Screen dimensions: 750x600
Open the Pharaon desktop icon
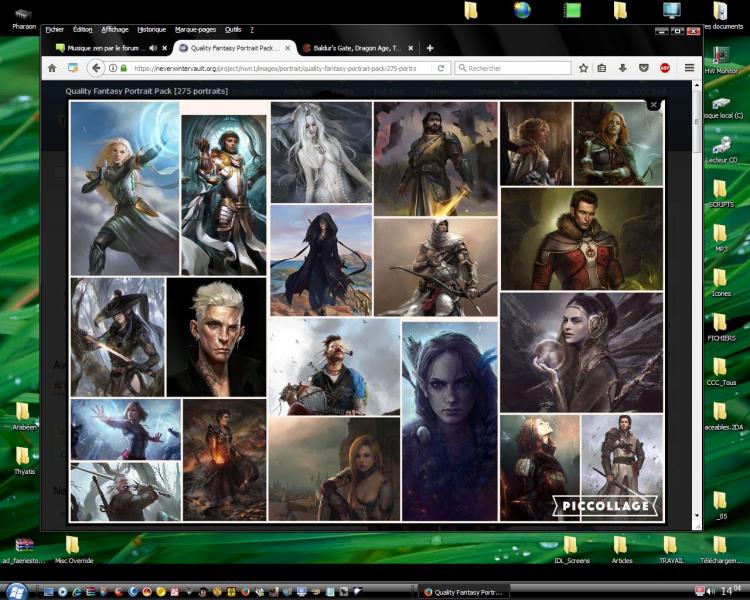23,18
